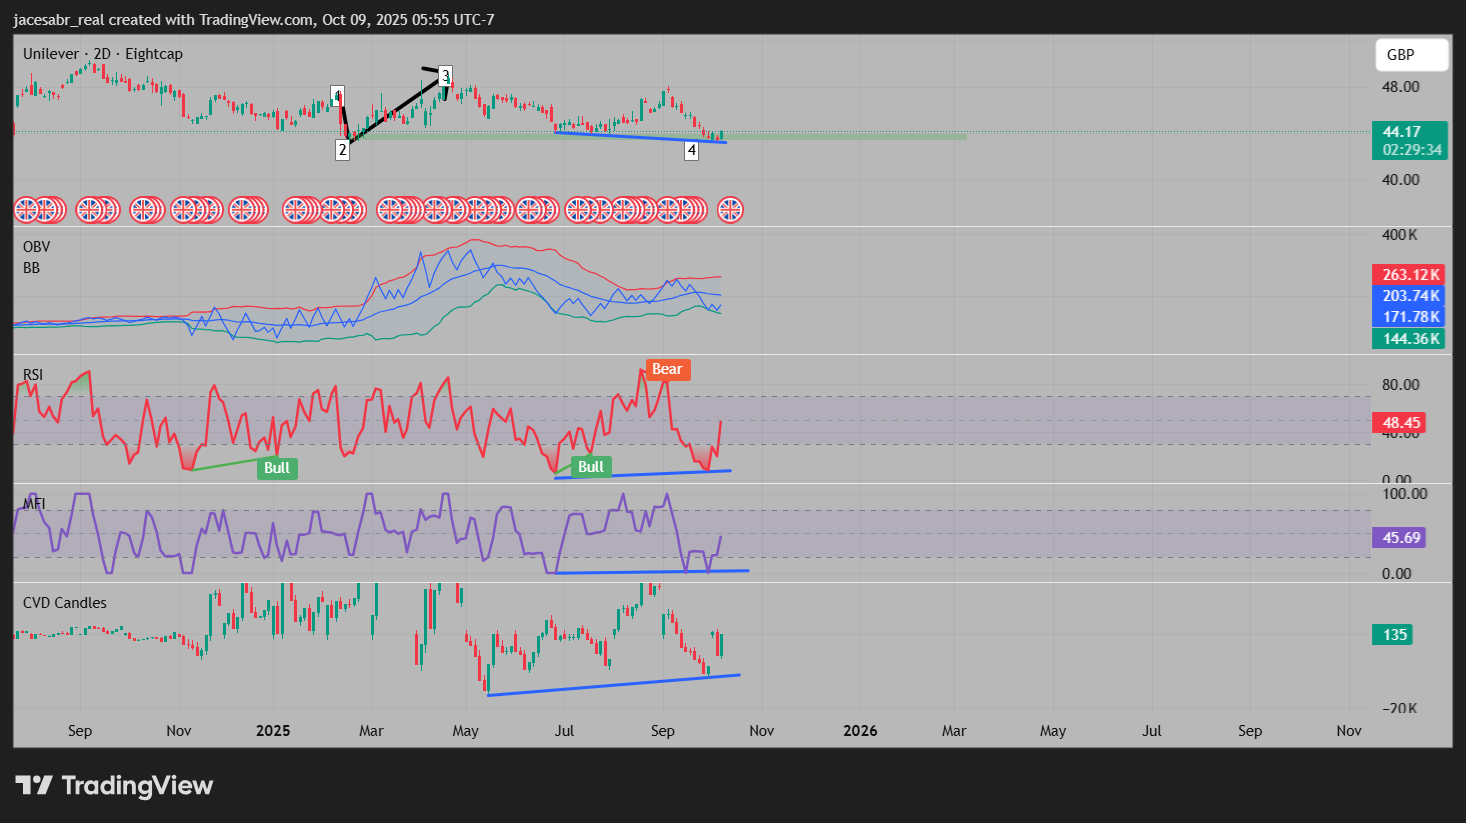Viewport: 1466px width, 823px height.
Task: Select the blue trendline under CVD candles
Action: tap(613, 685)
